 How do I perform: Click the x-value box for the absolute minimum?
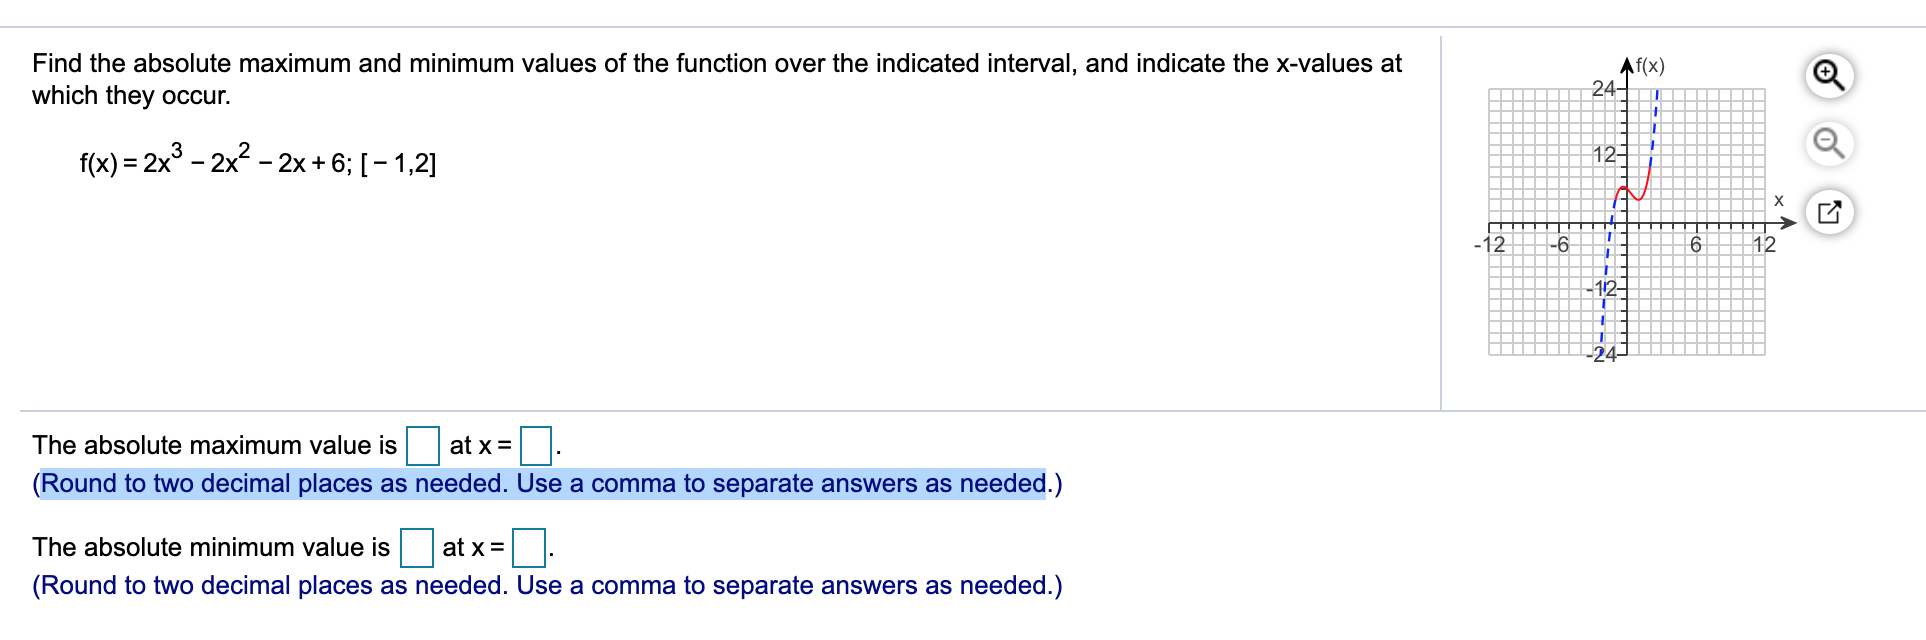pos(529,549)
